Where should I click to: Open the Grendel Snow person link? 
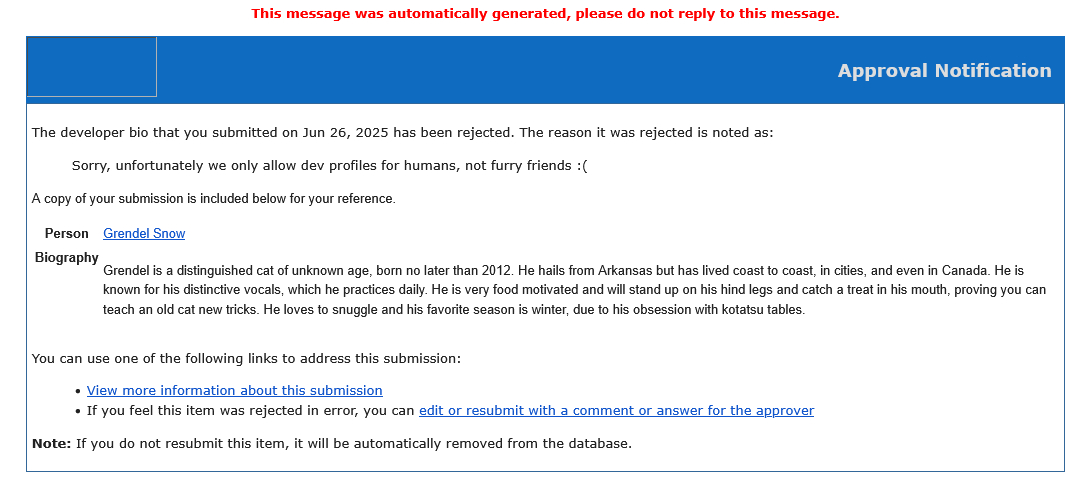coord(144,234)
